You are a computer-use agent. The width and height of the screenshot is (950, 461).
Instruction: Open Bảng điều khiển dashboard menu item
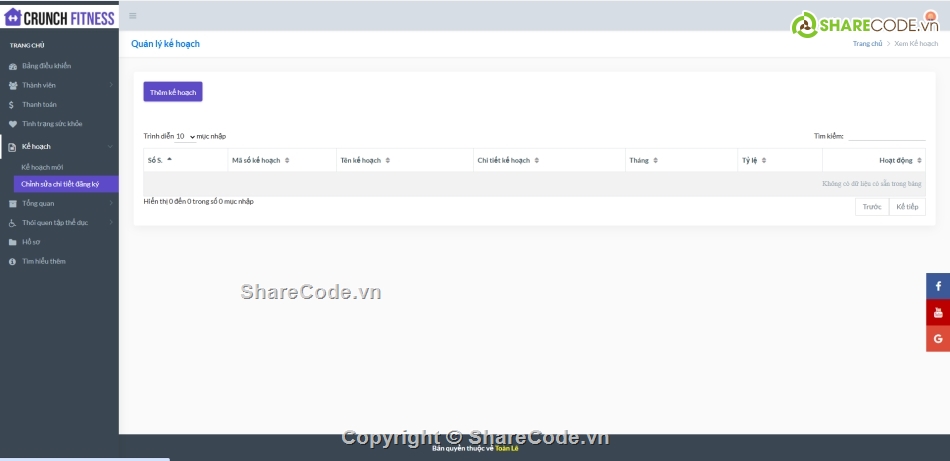click(x=46, y=66)
